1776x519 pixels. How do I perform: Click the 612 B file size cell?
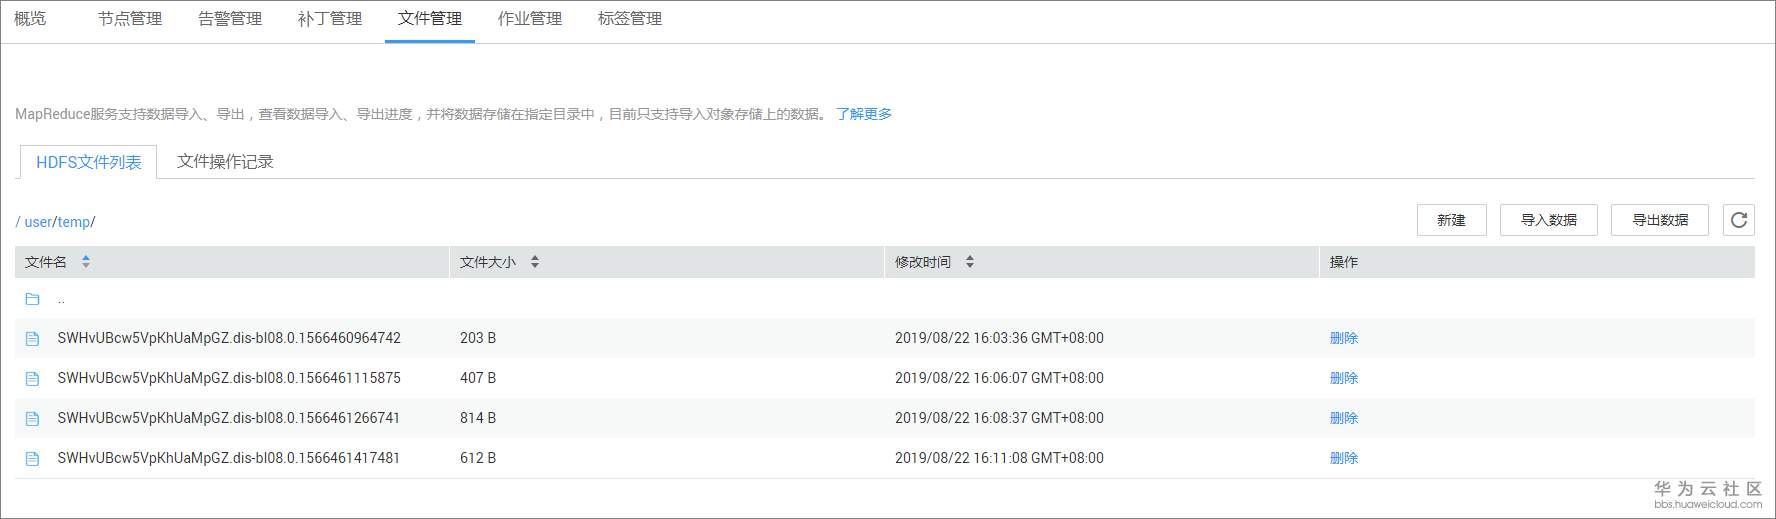[x=478, y=458]
